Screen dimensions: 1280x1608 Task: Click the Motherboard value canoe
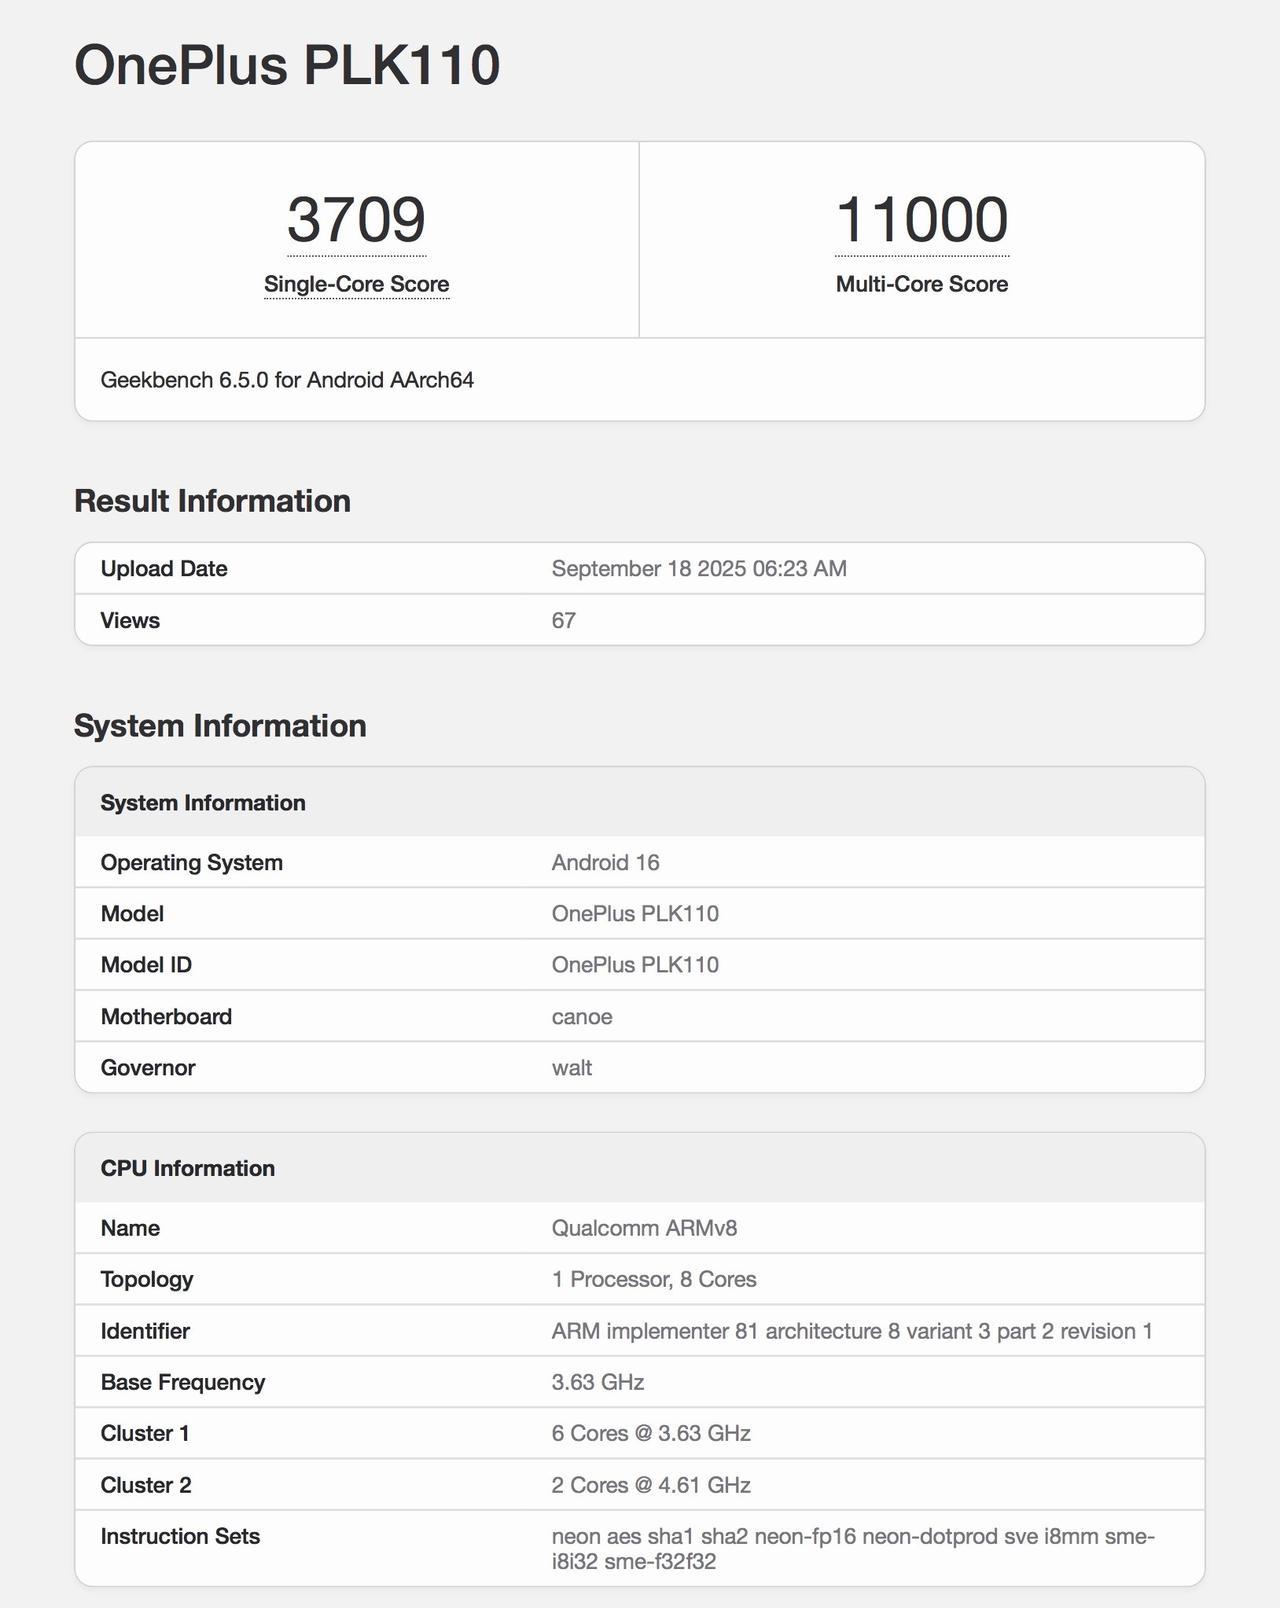[x=582, y=1017]
